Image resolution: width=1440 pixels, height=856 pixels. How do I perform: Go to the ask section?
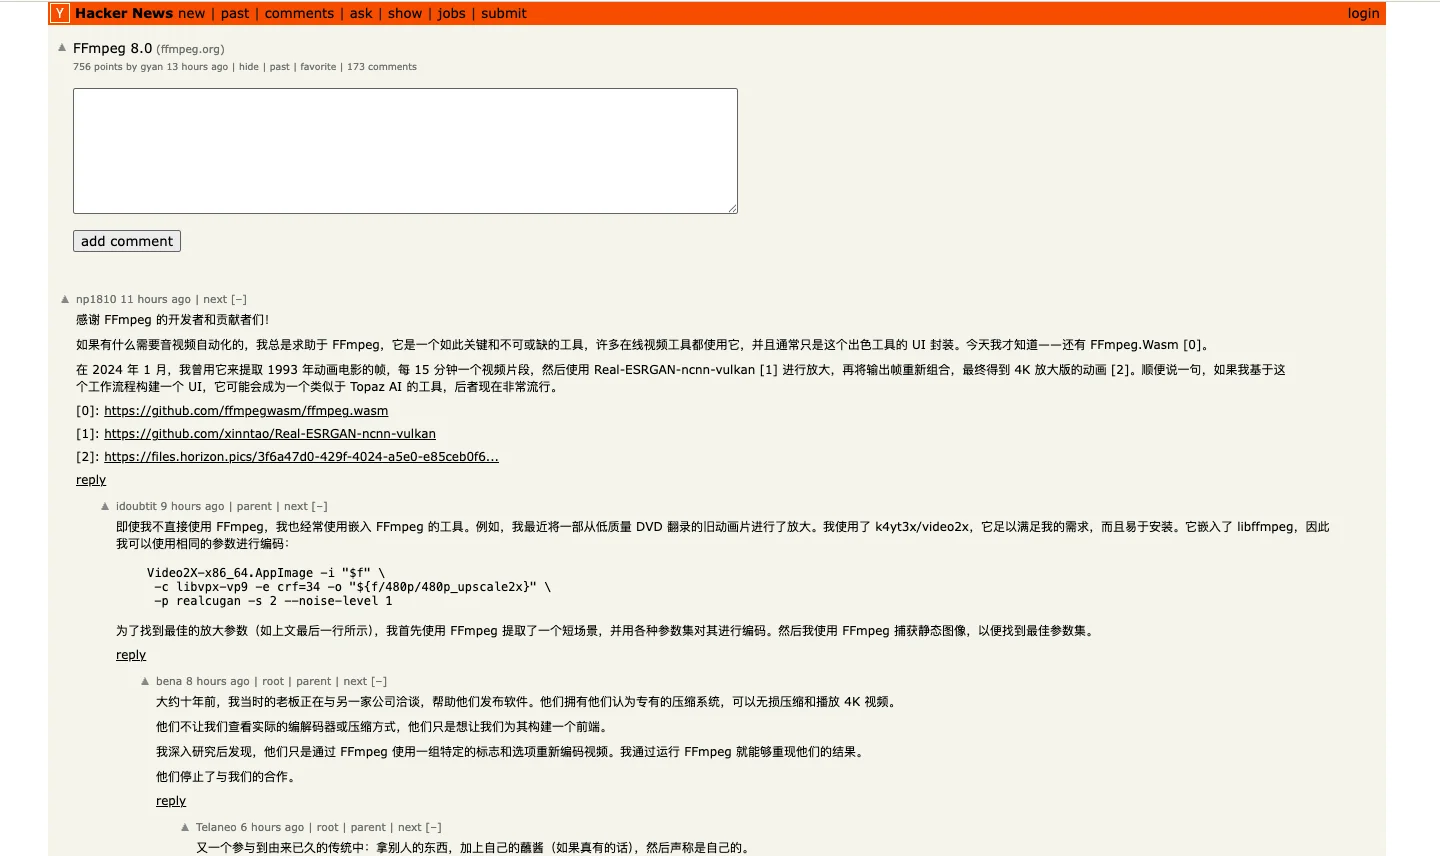(361, 13)
